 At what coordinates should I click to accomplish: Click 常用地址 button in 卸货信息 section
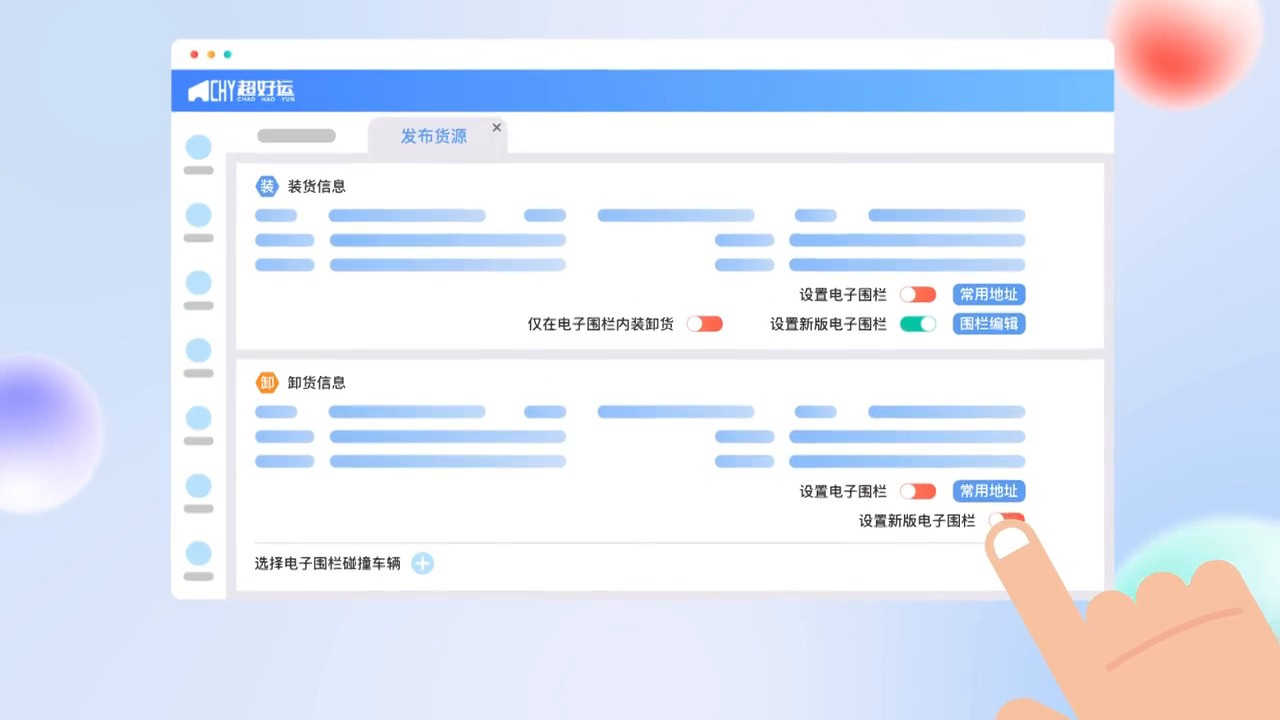[x=988, y=491]
